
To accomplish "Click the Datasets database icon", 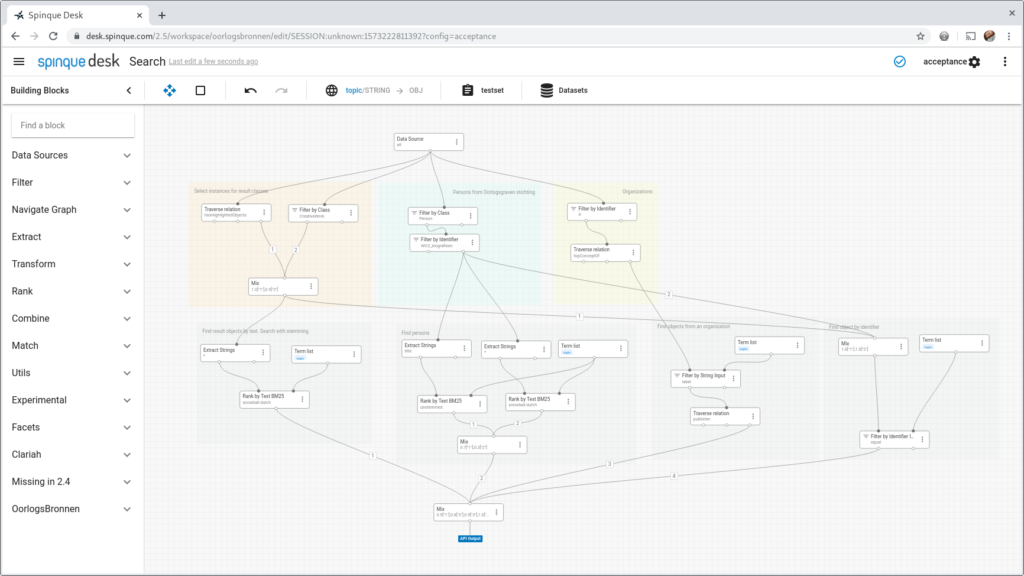I will [x=547, y=90].
